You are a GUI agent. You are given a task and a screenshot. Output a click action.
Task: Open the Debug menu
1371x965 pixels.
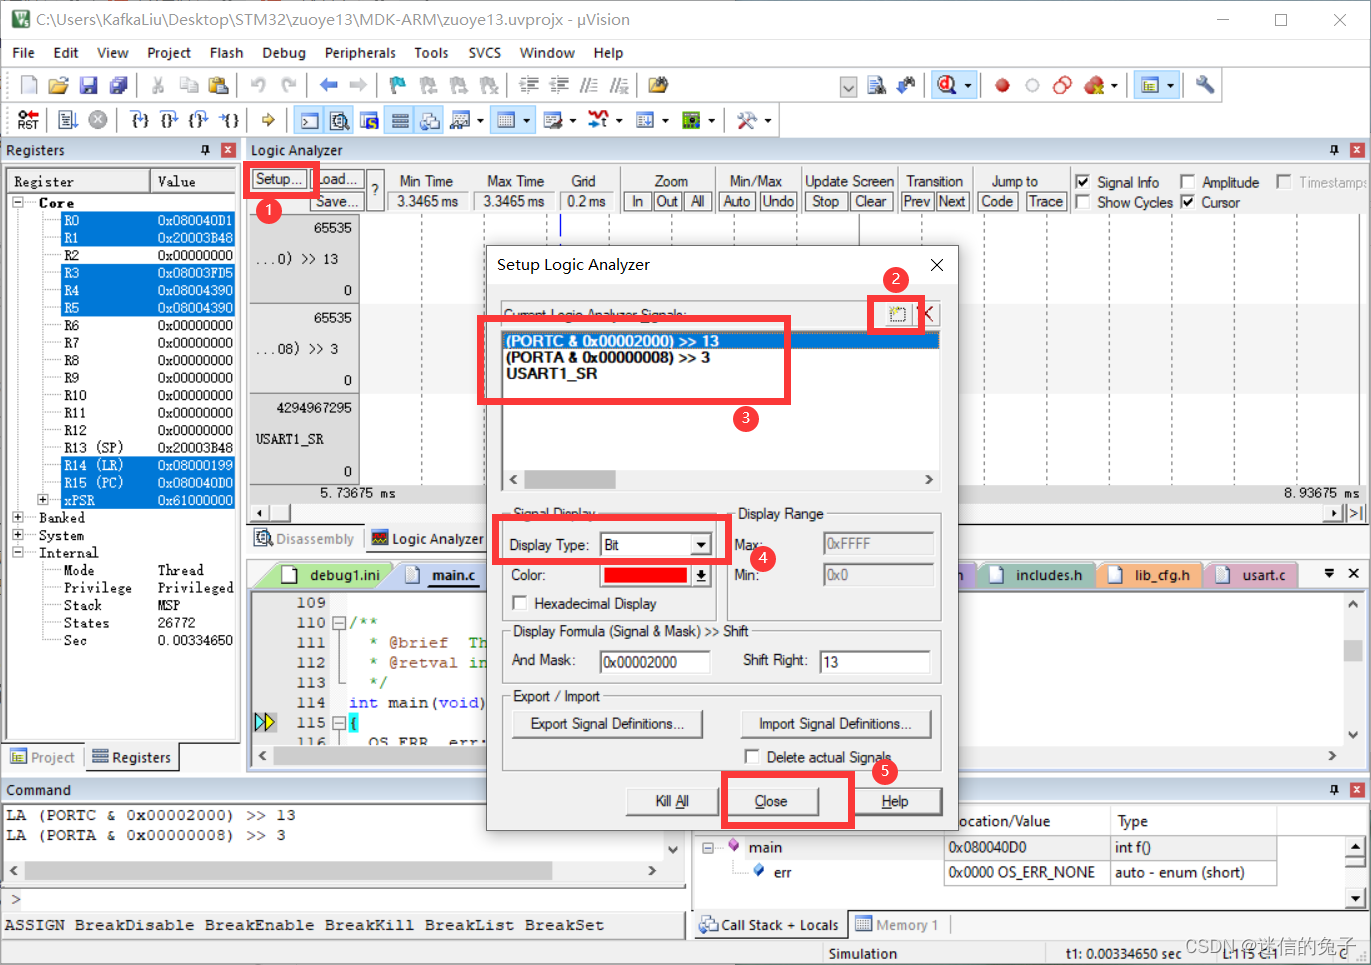point(284,53)
